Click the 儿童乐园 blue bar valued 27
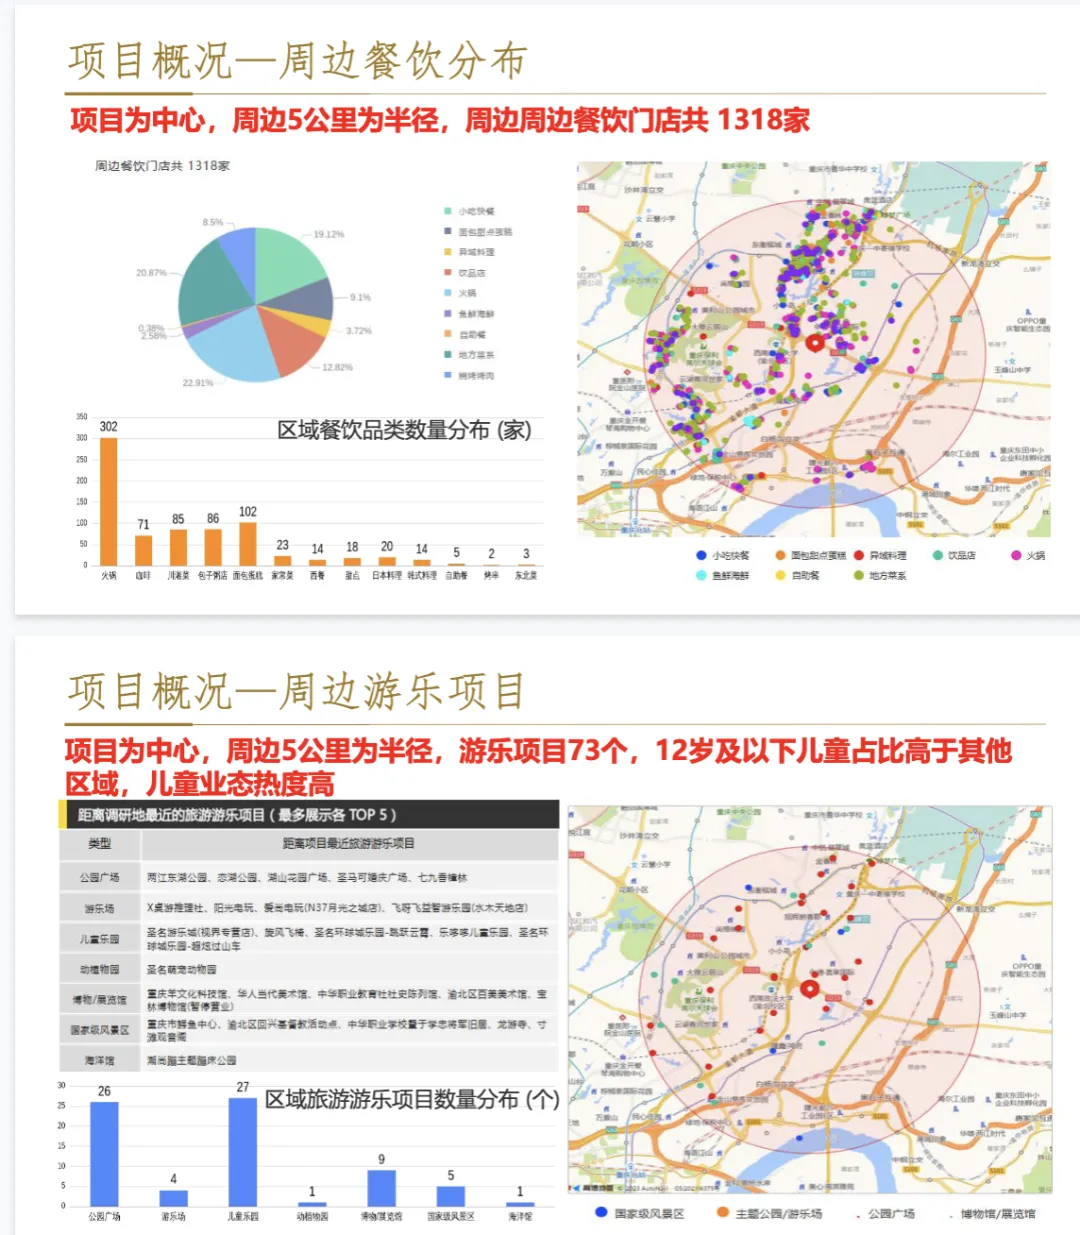 coord(243,1151)
